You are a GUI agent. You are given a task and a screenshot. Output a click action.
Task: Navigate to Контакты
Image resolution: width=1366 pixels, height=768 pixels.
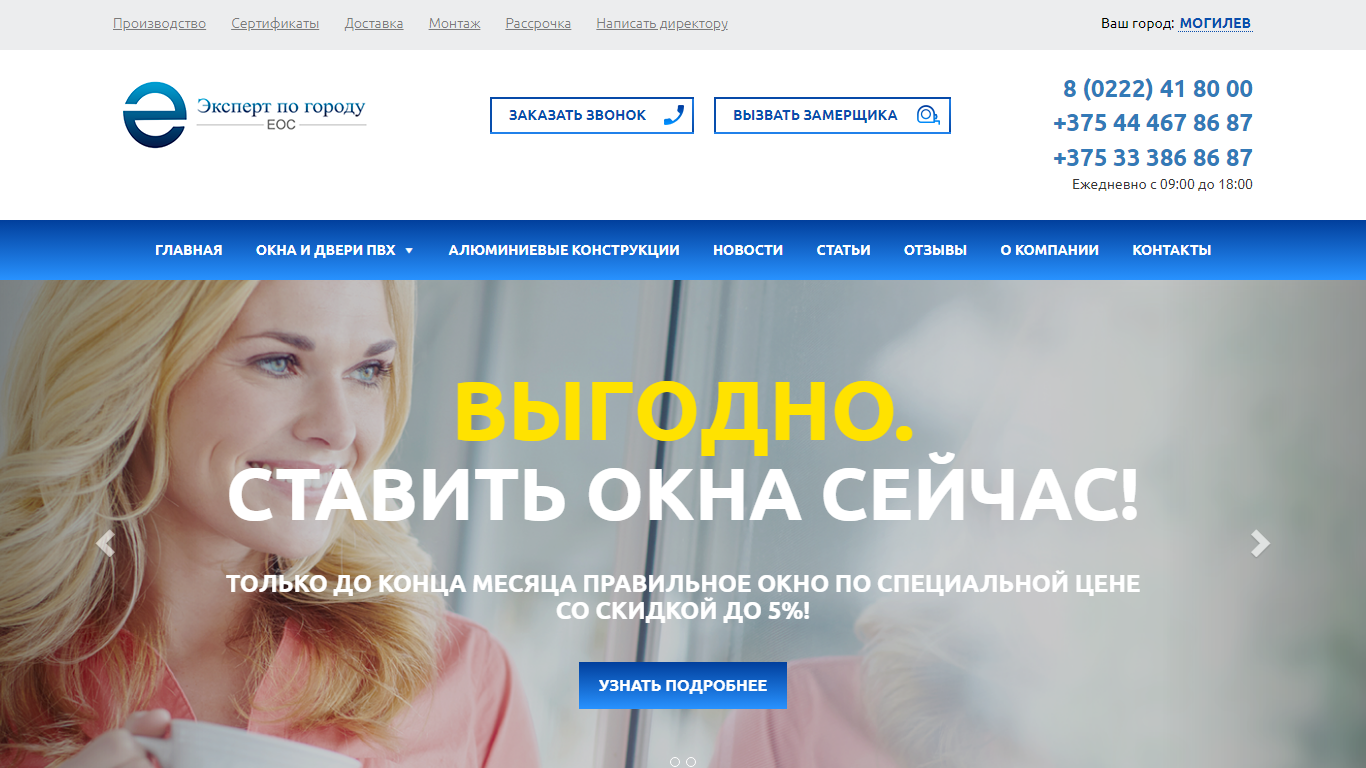(x=1172, y=250)
